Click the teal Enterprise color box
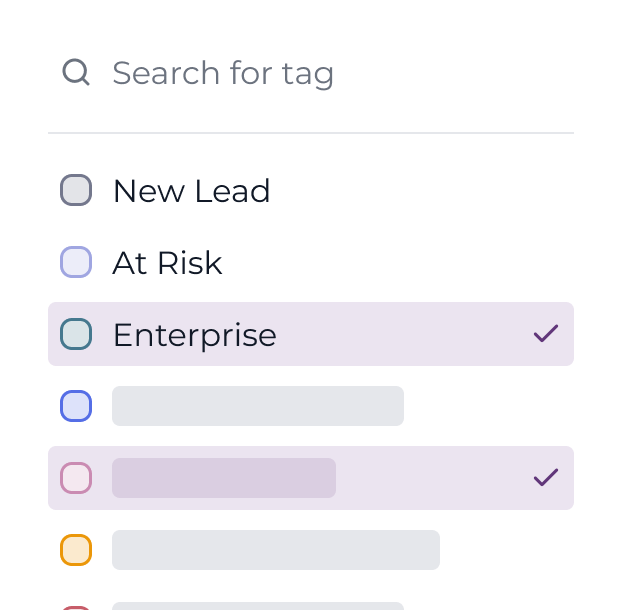The width and height of the screenshot is (622, 610). tap(76, 334)
